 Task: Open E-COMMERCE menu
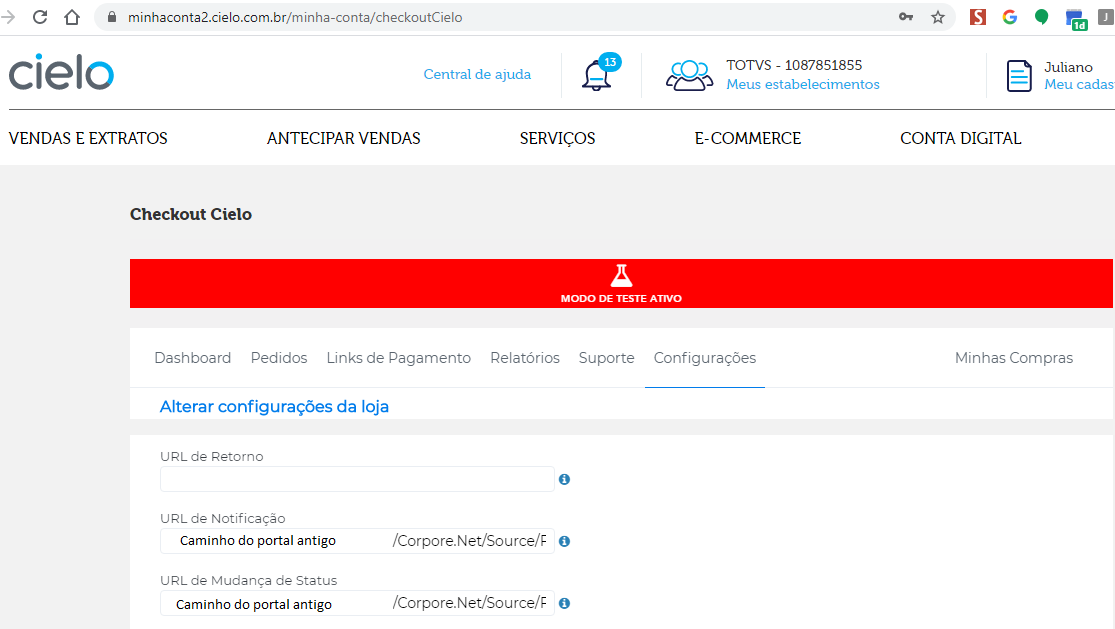click(747, 138)
